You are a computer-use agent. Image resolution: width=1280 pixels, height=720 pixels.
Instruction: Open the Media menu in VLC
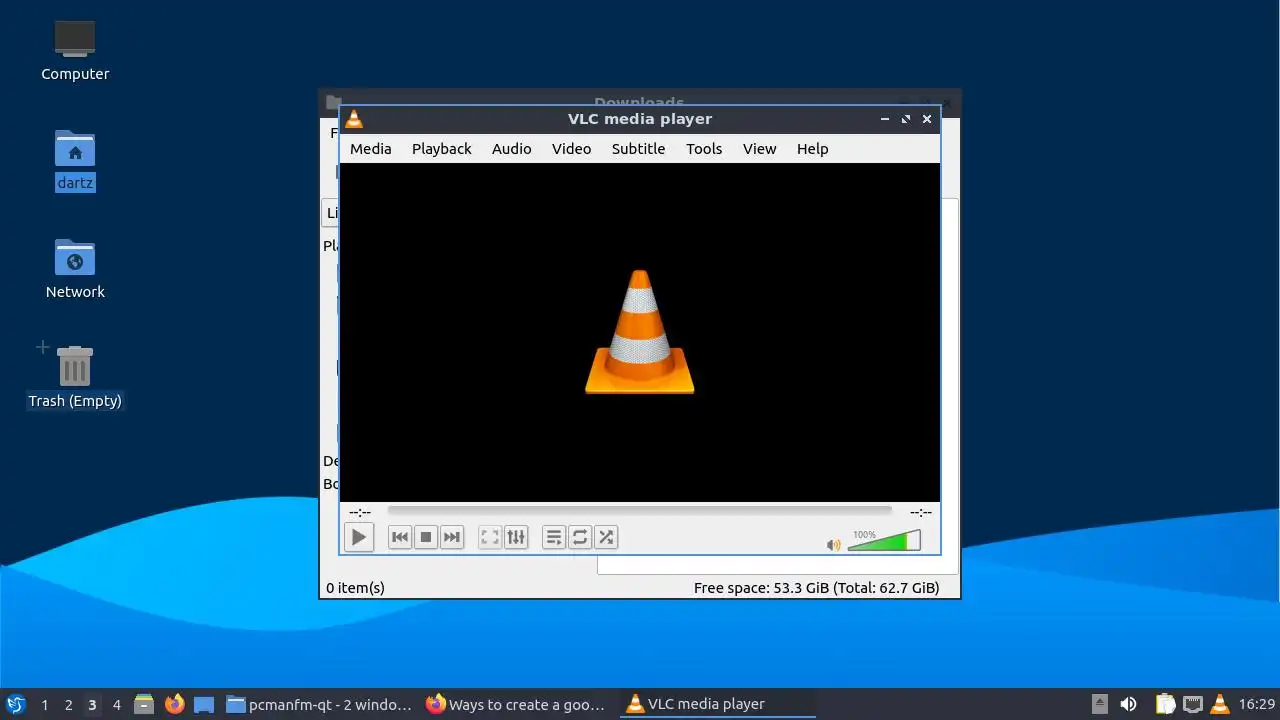pos(370,148)
